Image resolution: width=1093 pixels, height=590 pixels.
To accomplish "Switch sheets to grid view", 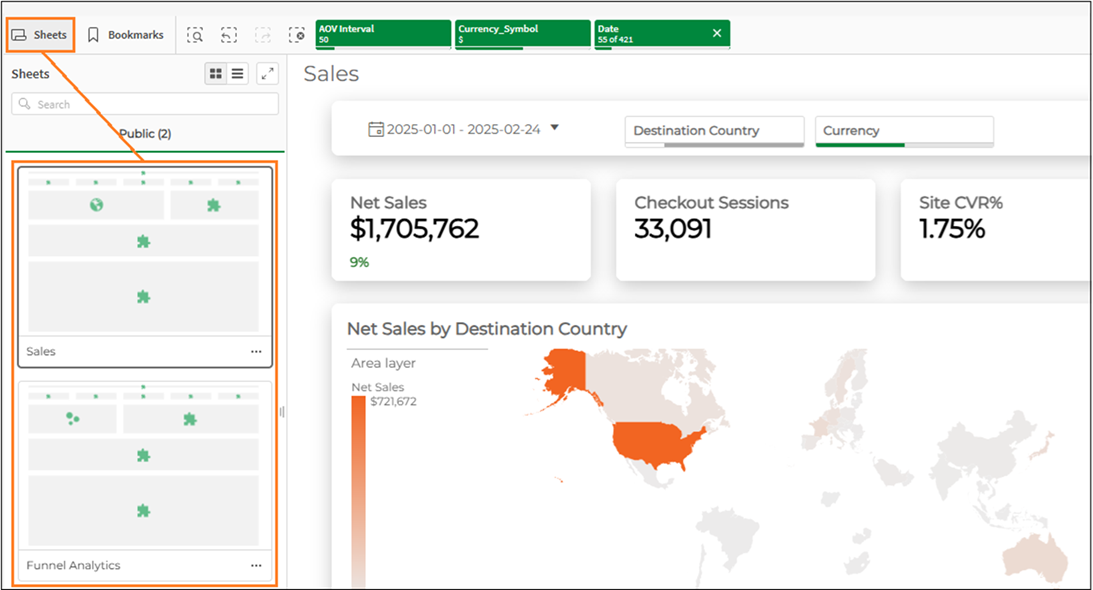I will pyautogui.click(x=216, y=73).
